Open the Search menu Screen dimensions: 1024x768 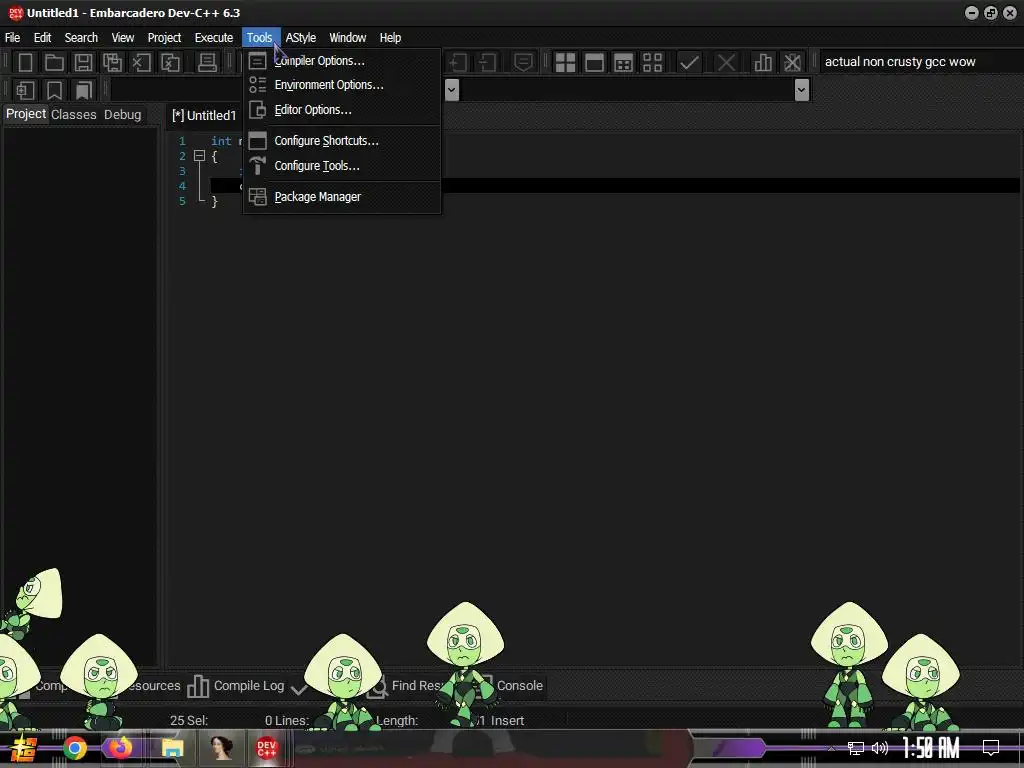pyautogui.click(x=81, y=37)
